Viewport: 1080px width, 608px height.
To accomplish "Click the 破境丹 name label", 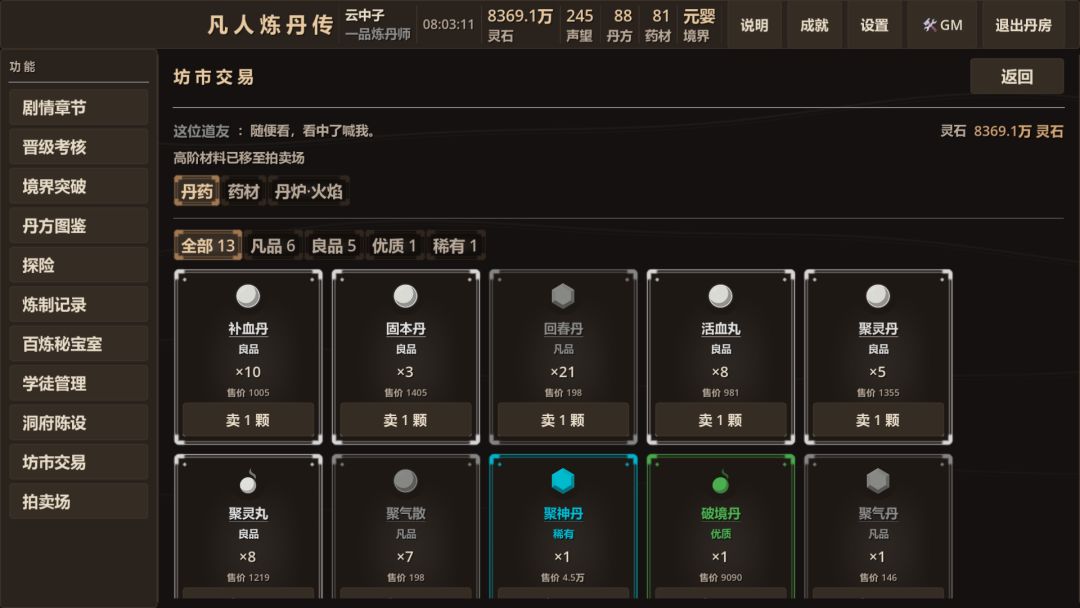I will coord(720,514).
